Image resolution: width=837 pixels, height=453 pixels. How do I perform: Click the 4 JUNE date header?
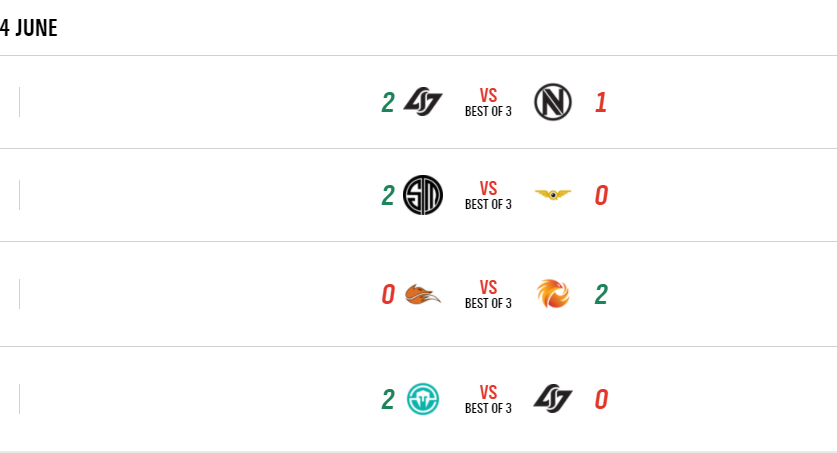pos(29,28)
